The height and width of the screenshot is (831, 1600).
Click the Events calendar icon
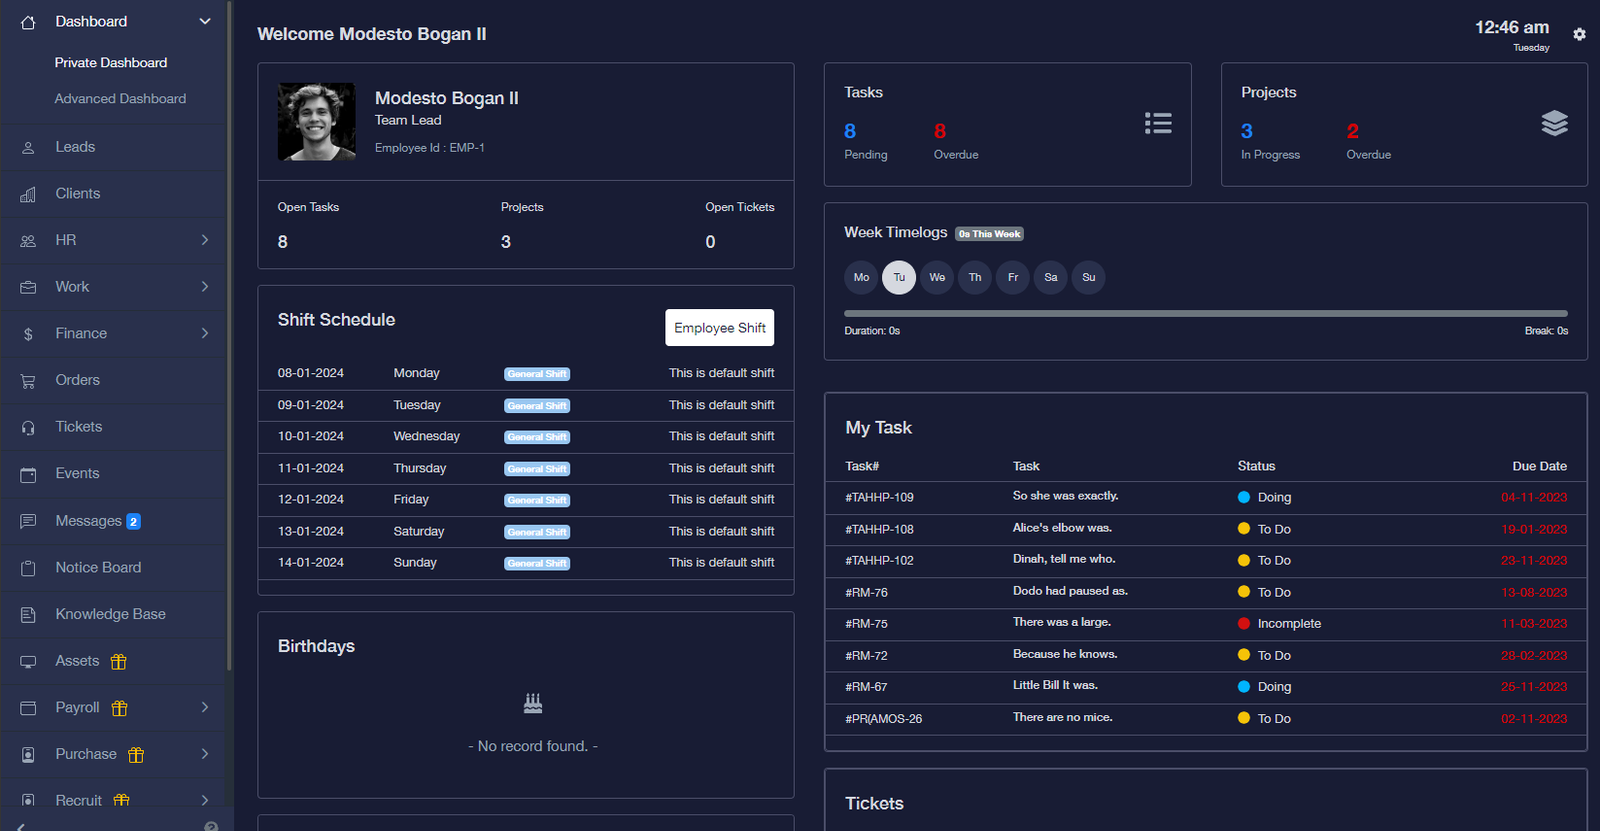point(28,474)
